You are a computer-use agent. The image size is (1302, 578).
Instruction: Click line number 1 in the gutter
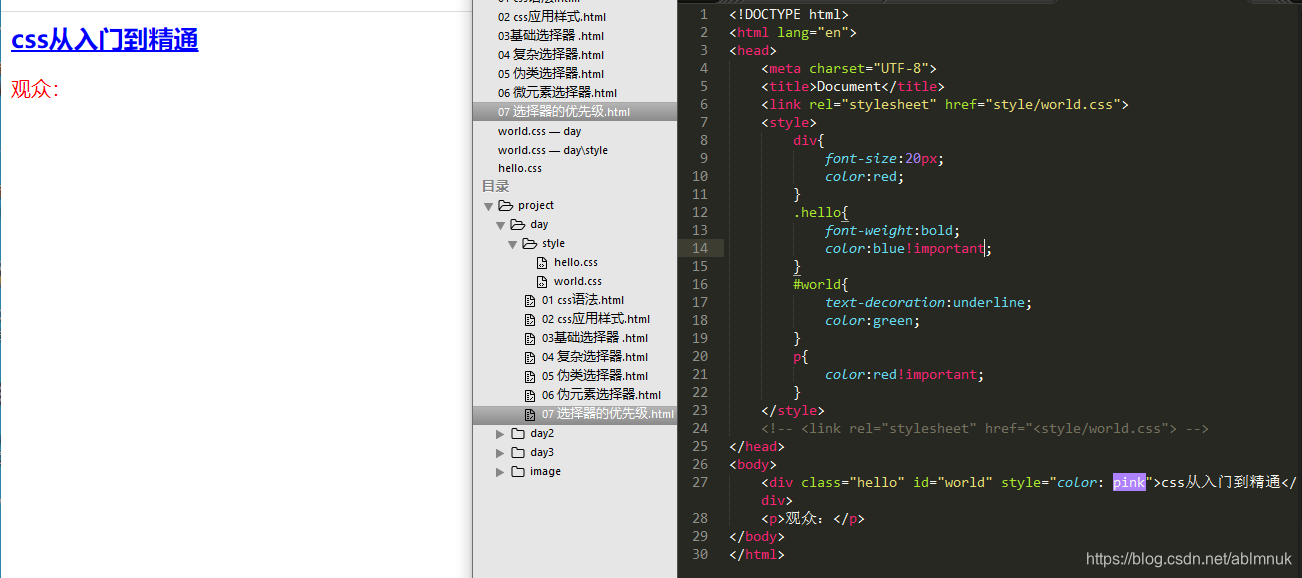pyautogui.click(x=704, y=14)
